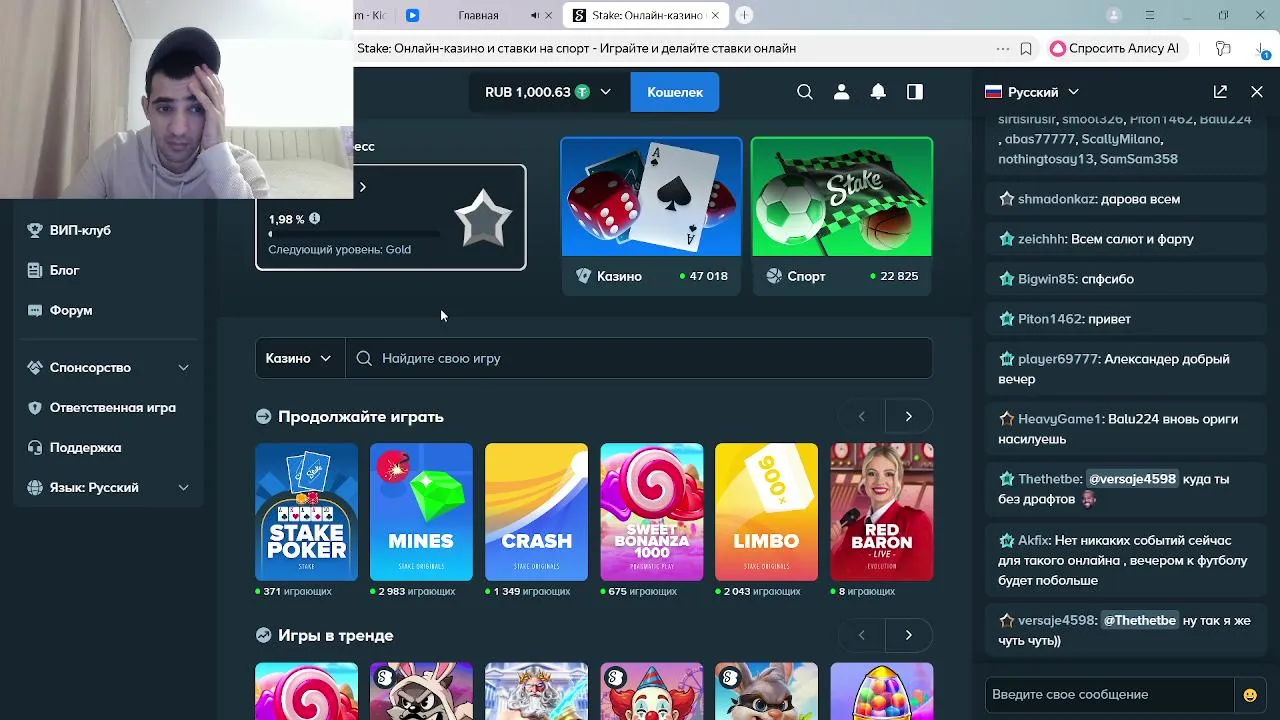This screenshot has height=720, width=1280.
Task: Click the VIP level star icon
Action: (x=483, y=218)
